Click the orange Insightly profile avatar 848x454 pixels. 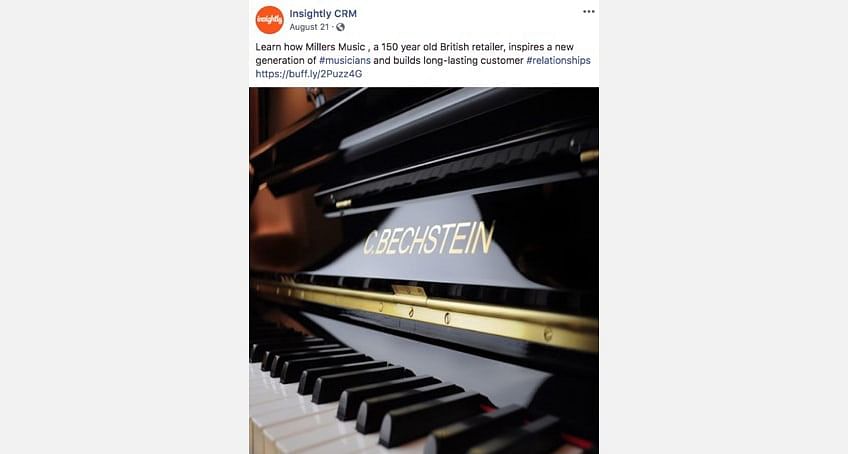click(x=269, y=19)
